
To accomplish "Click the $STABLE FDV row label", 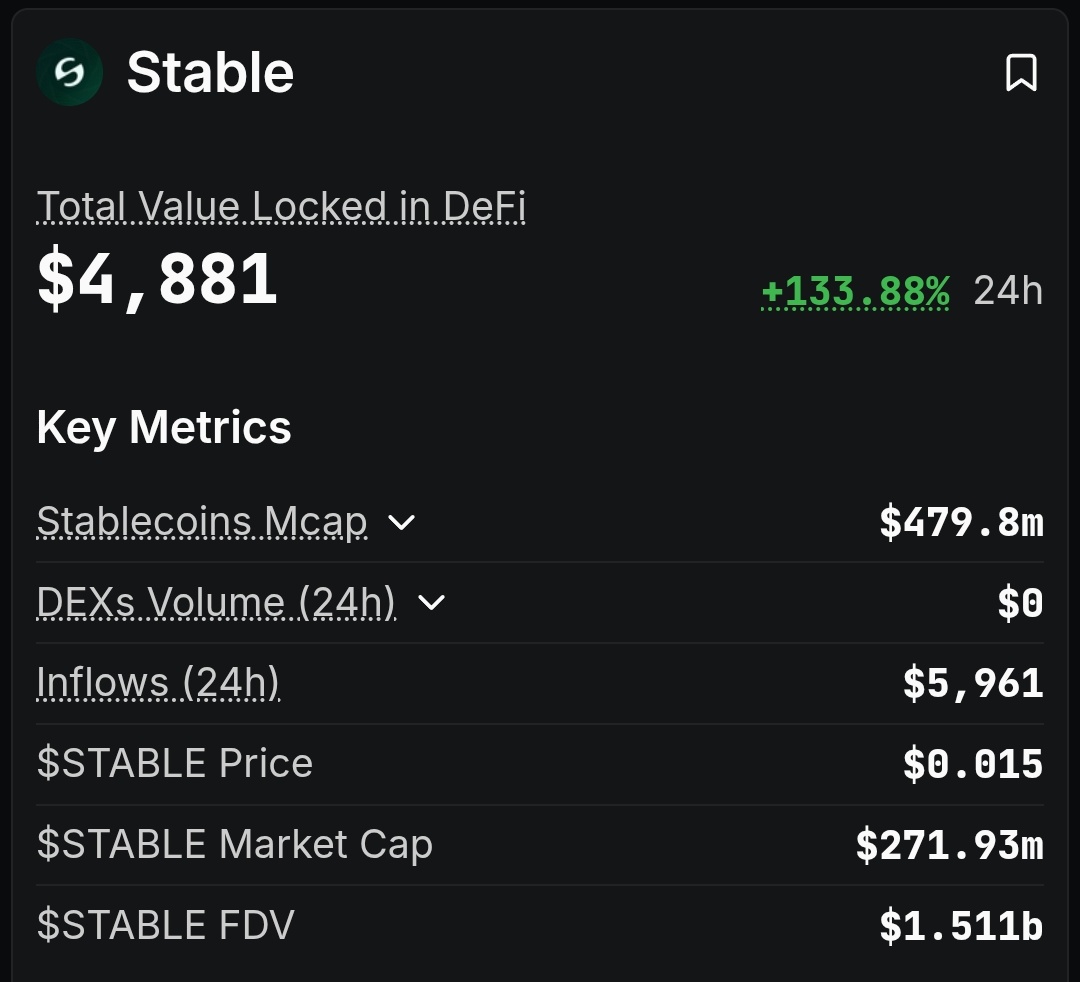I will [x=166, y=925].
